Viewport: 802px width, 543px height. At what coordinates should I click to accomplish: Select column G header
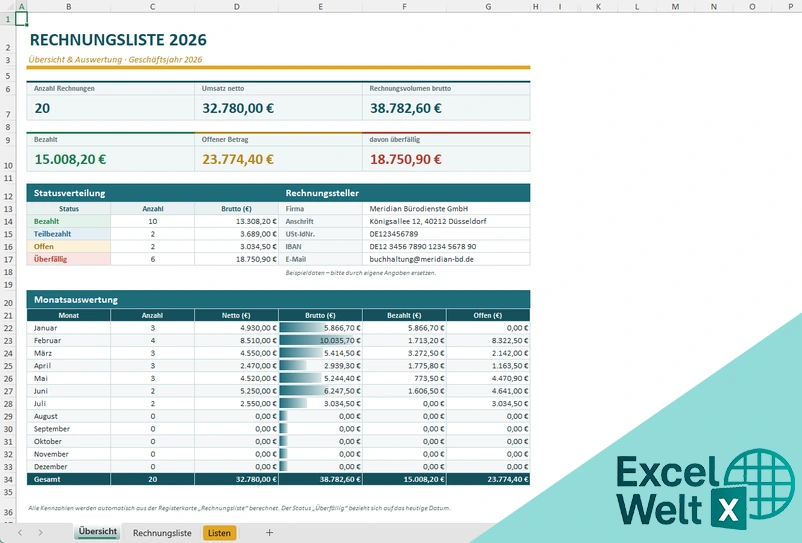pos(488,7)
